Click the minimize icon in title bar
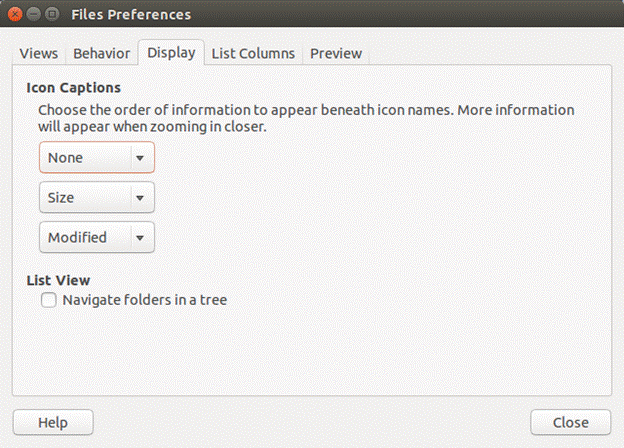The height and width of the screenshot is (448, 624). coord(34,15)
